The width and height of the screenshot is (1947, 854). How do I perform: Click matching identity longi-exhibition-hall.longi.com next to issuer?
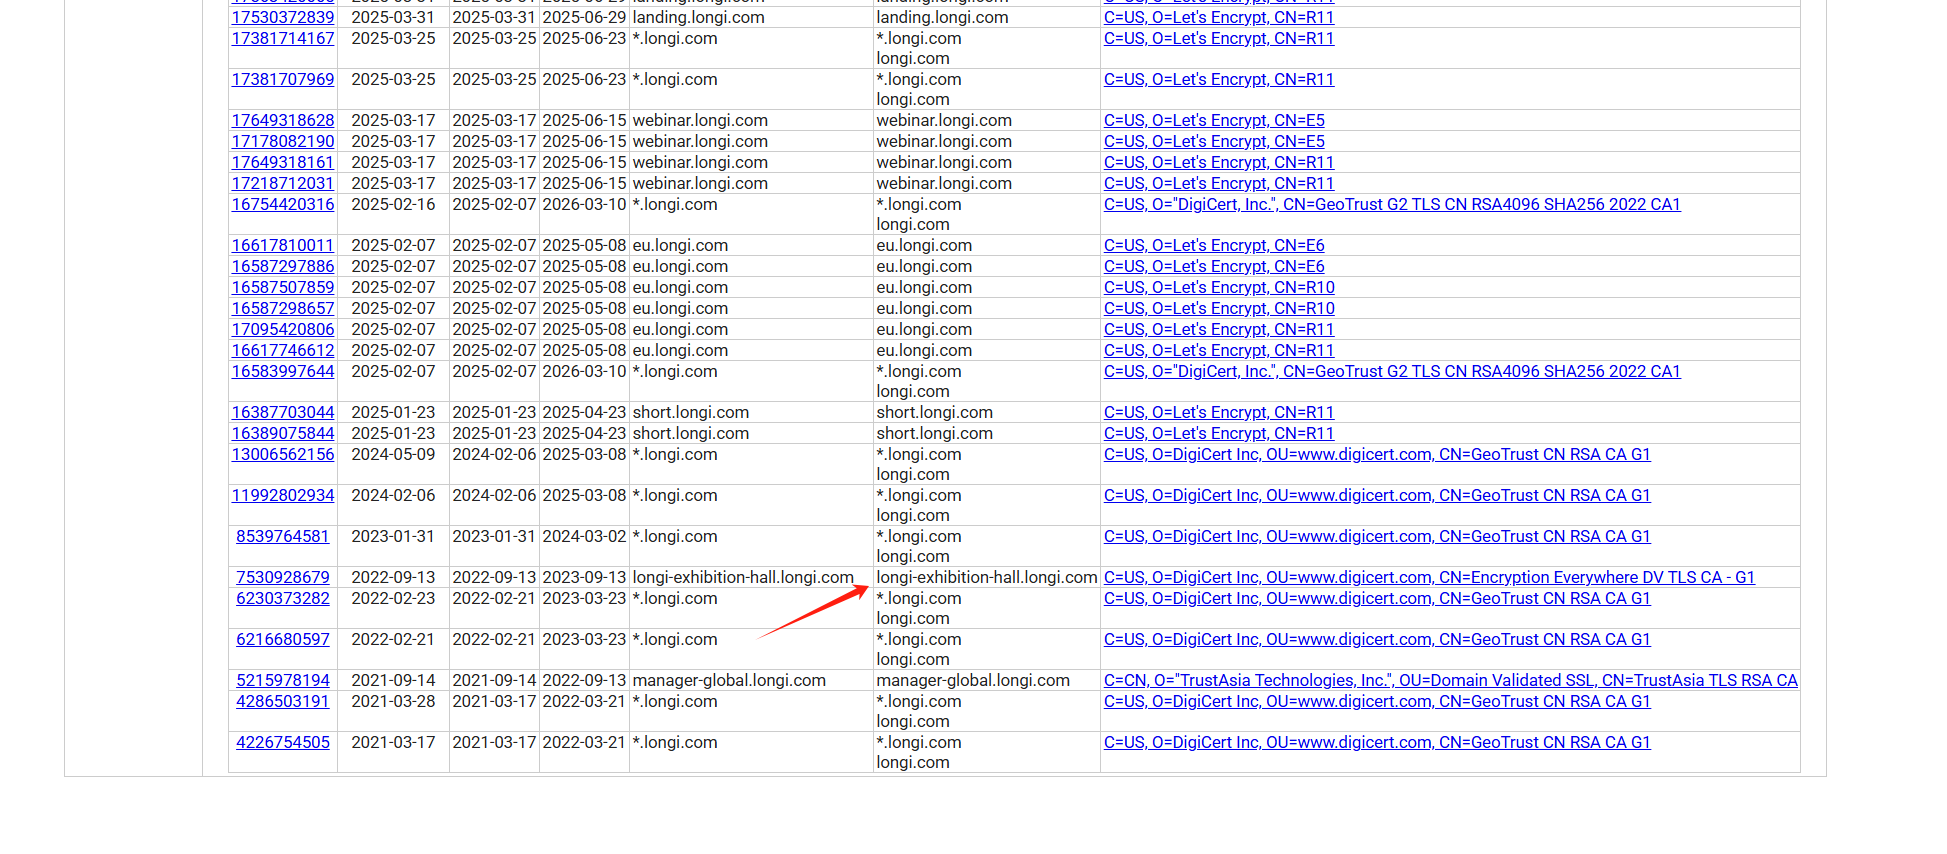[x=987, y=577]
